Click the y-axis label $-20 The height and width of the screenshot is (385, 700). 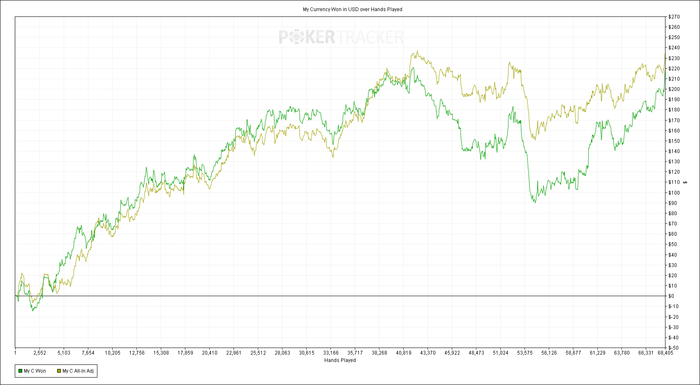click(x=673, y=317)
